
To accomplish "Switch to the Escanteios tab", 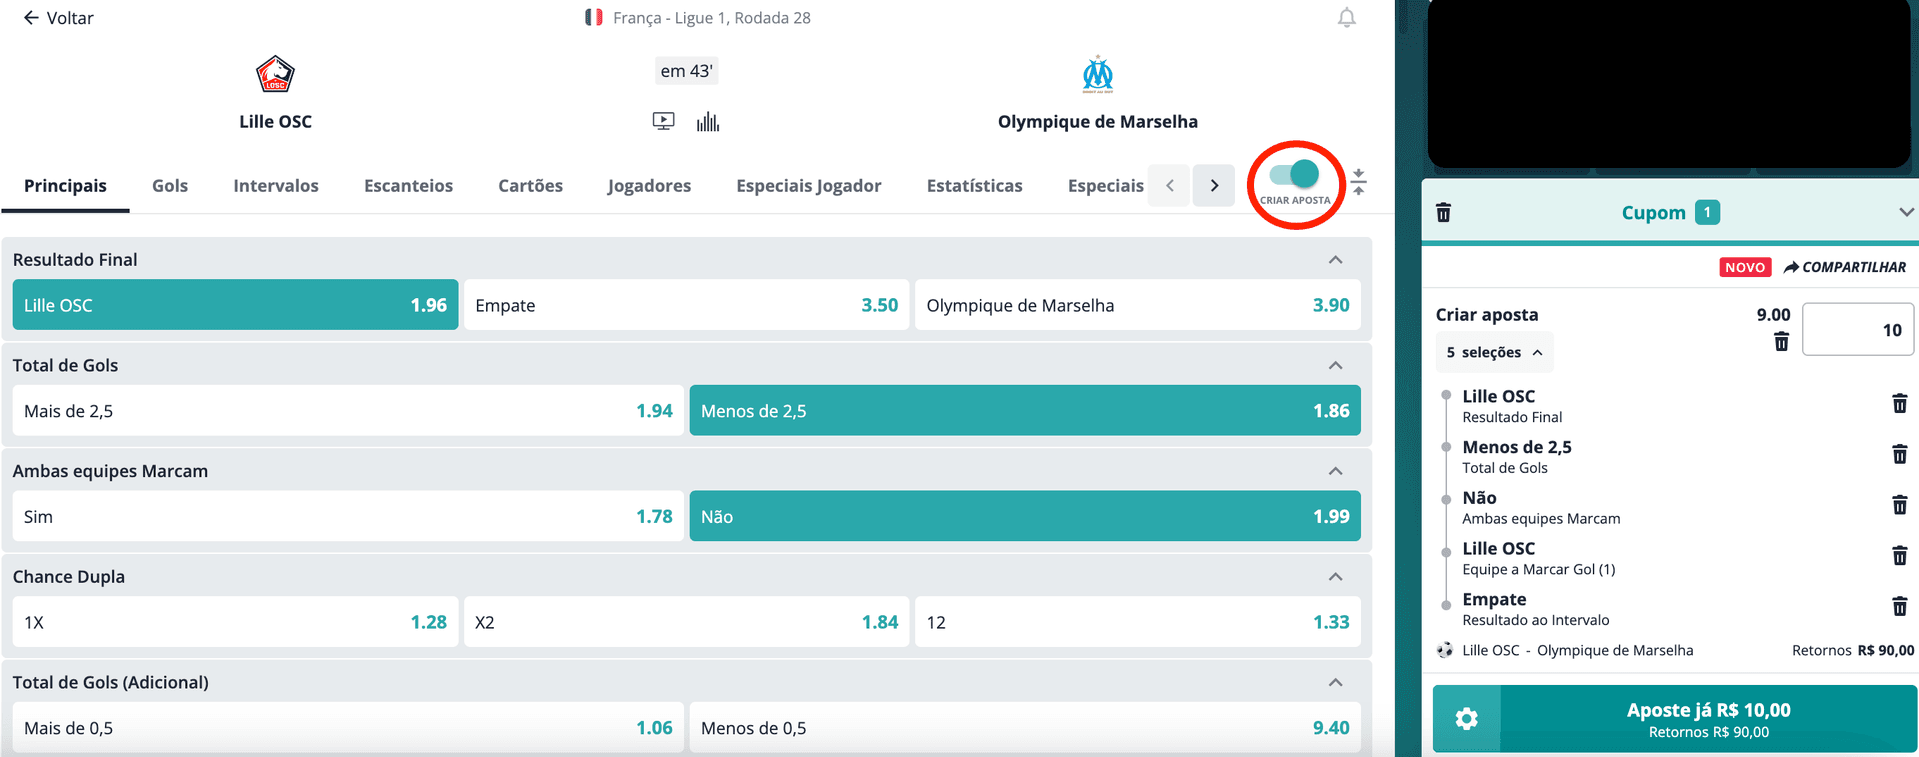I will tap(408, 186).
